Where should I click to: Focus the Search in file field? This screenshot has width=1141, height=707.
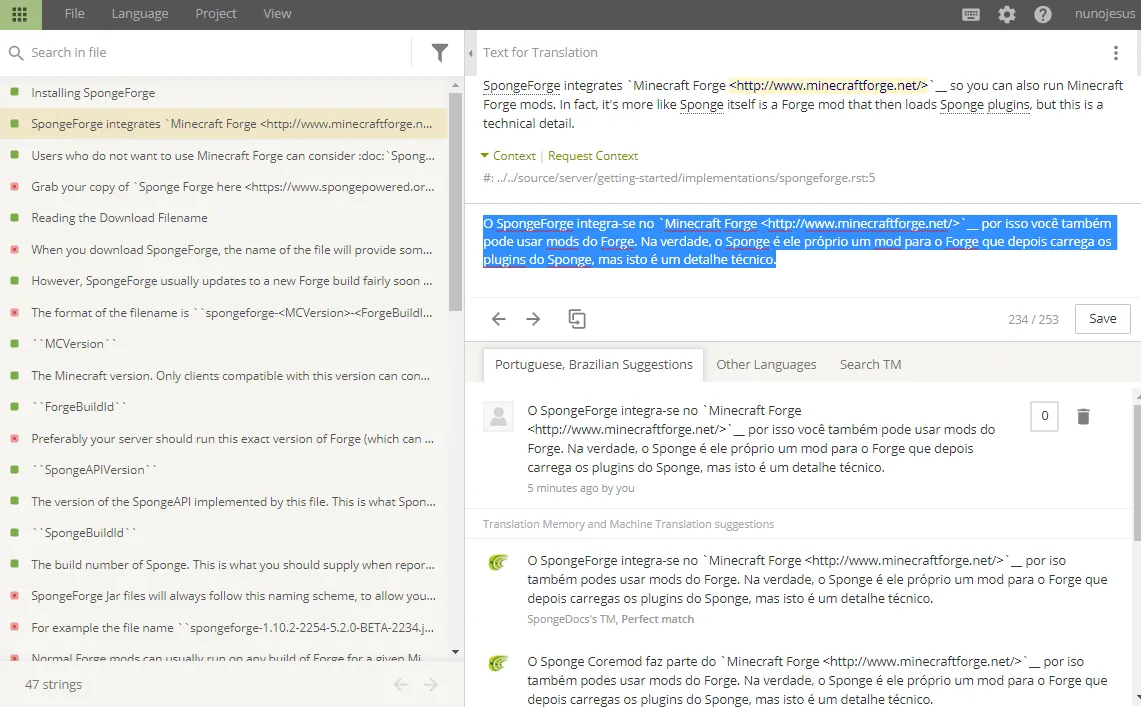[218, 52]
